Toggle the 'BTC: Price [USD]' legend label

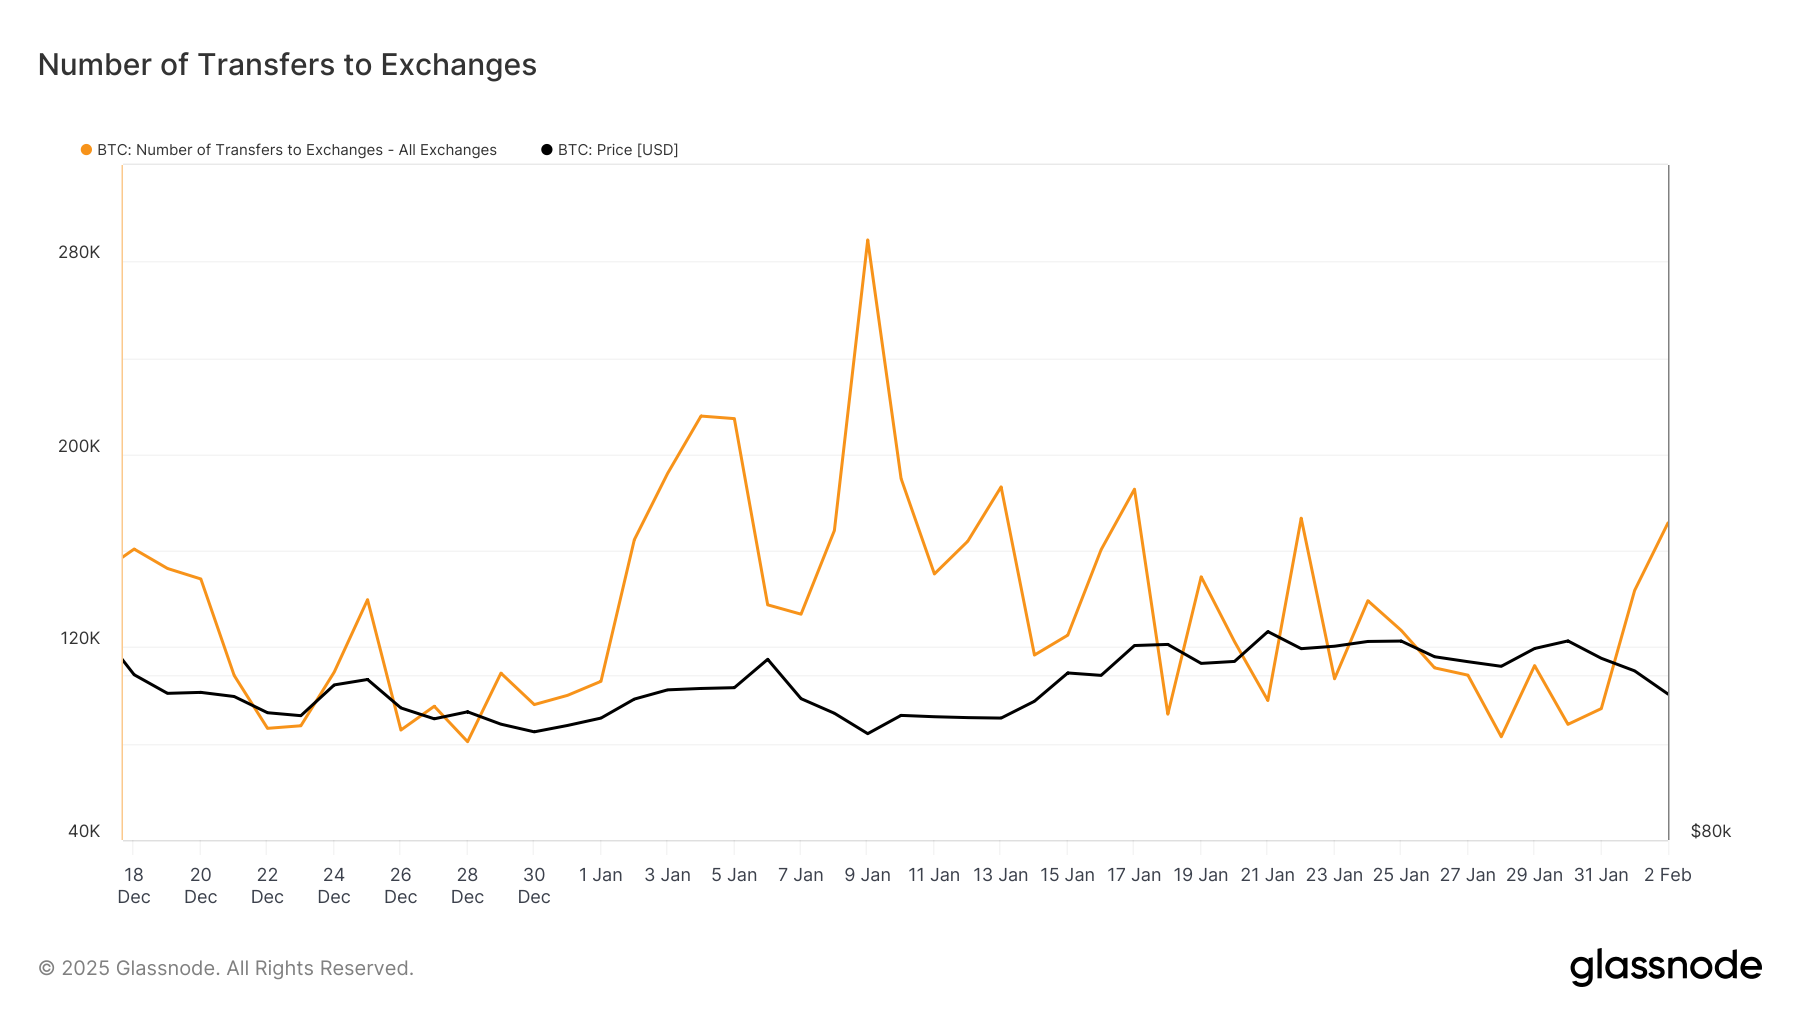[618, 150]
